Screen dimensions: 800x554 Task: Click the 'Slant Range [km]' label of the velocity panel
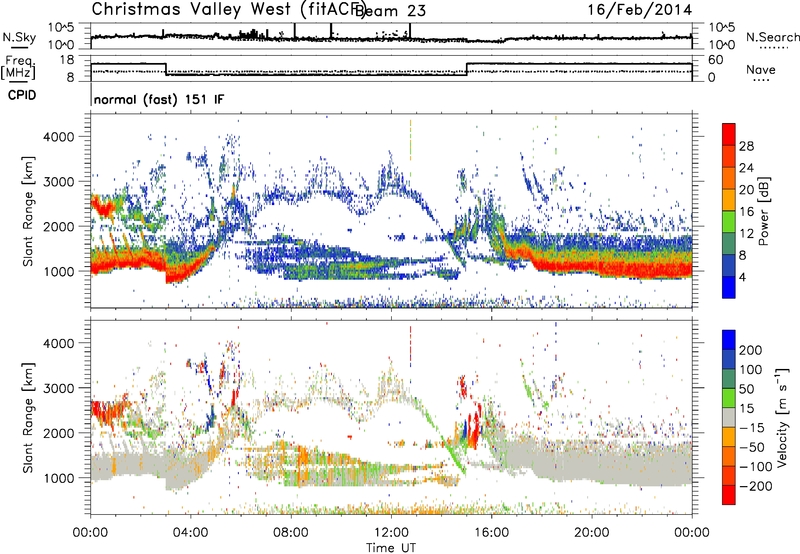pos(28,417)
